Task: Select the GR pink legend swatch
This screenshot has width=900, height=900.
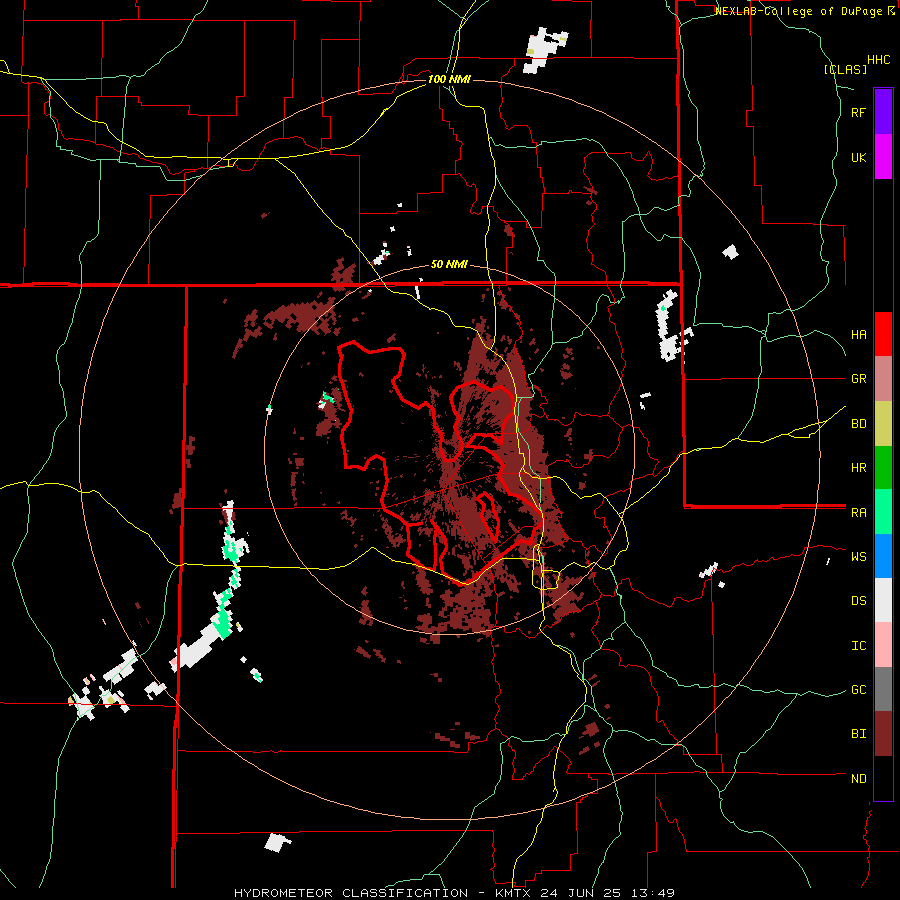Action: (x=883, y=379)
